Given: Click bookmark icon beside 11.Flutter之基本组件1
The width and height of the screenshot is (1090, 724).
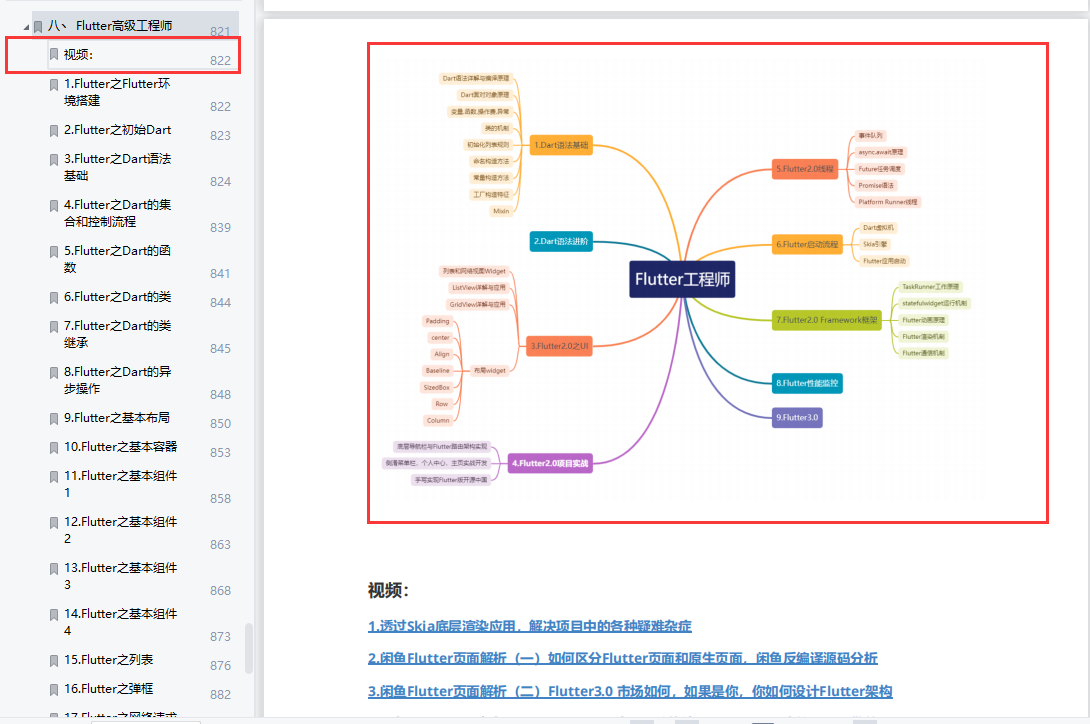Looking at the screenshot, I should (54, 476).
